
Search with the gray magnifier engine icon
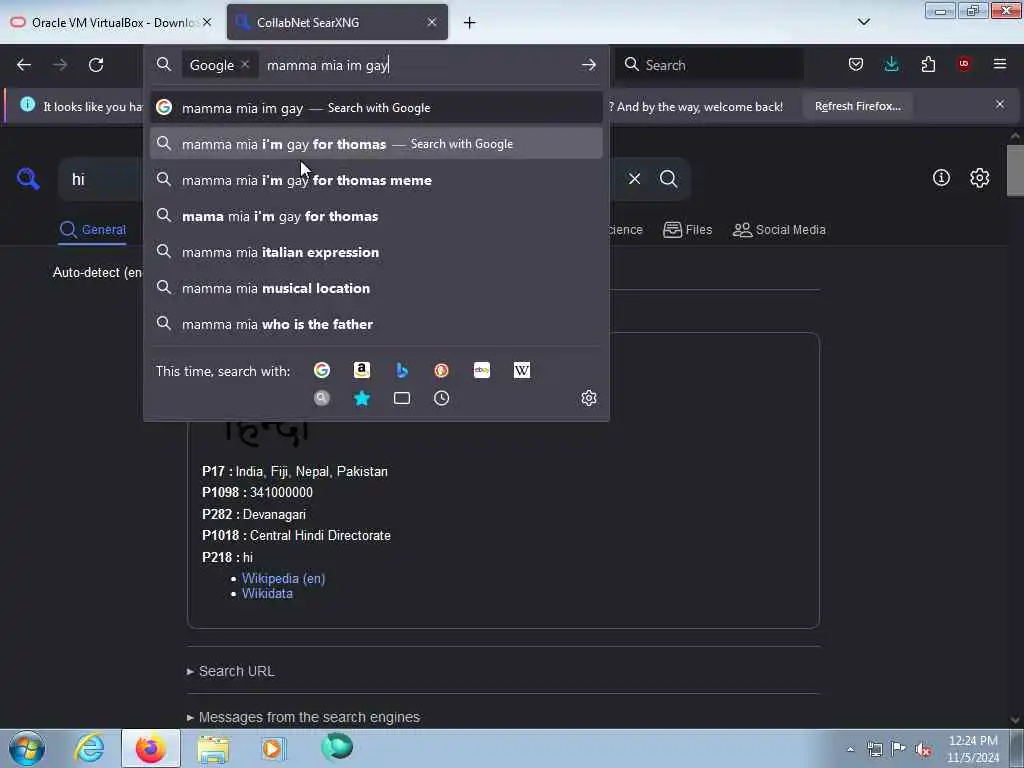322,398
